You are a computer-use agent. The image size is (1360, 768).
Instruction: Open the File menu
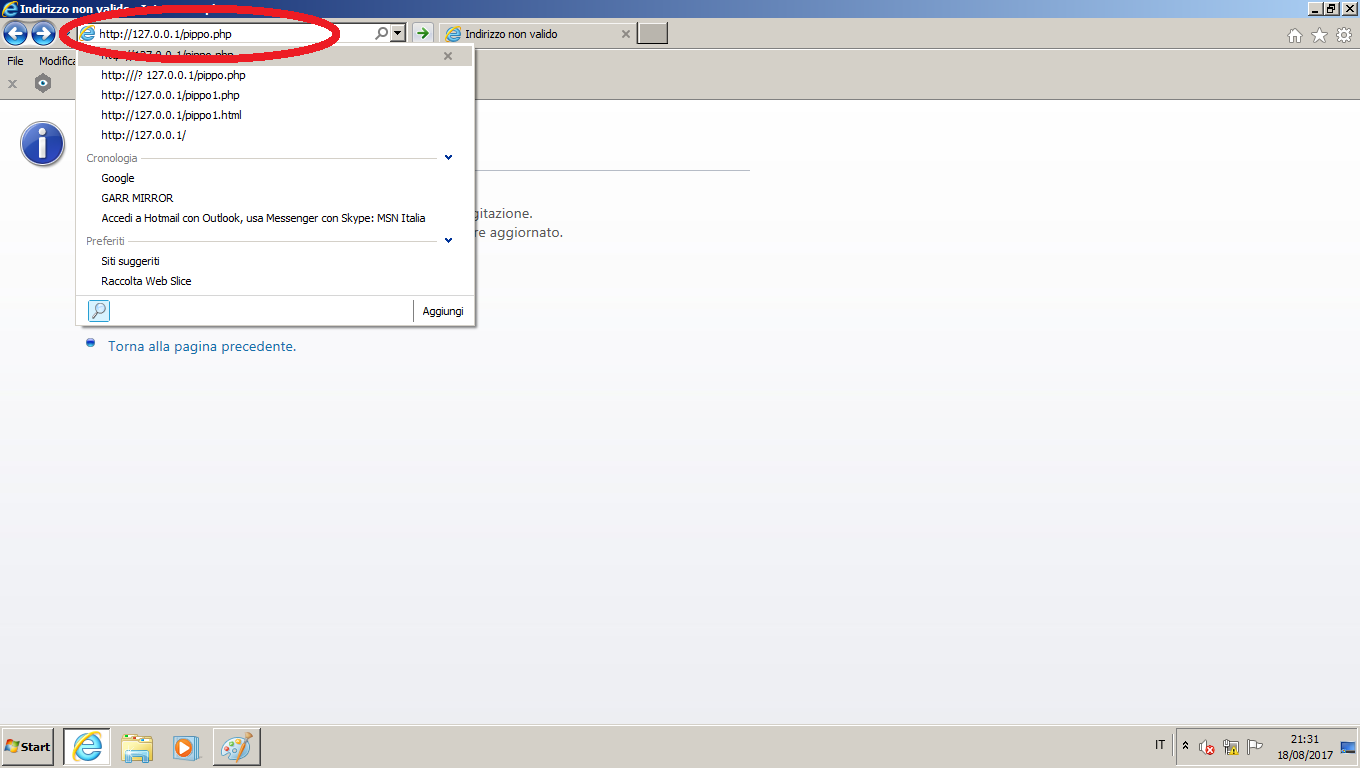click(15, 61)
